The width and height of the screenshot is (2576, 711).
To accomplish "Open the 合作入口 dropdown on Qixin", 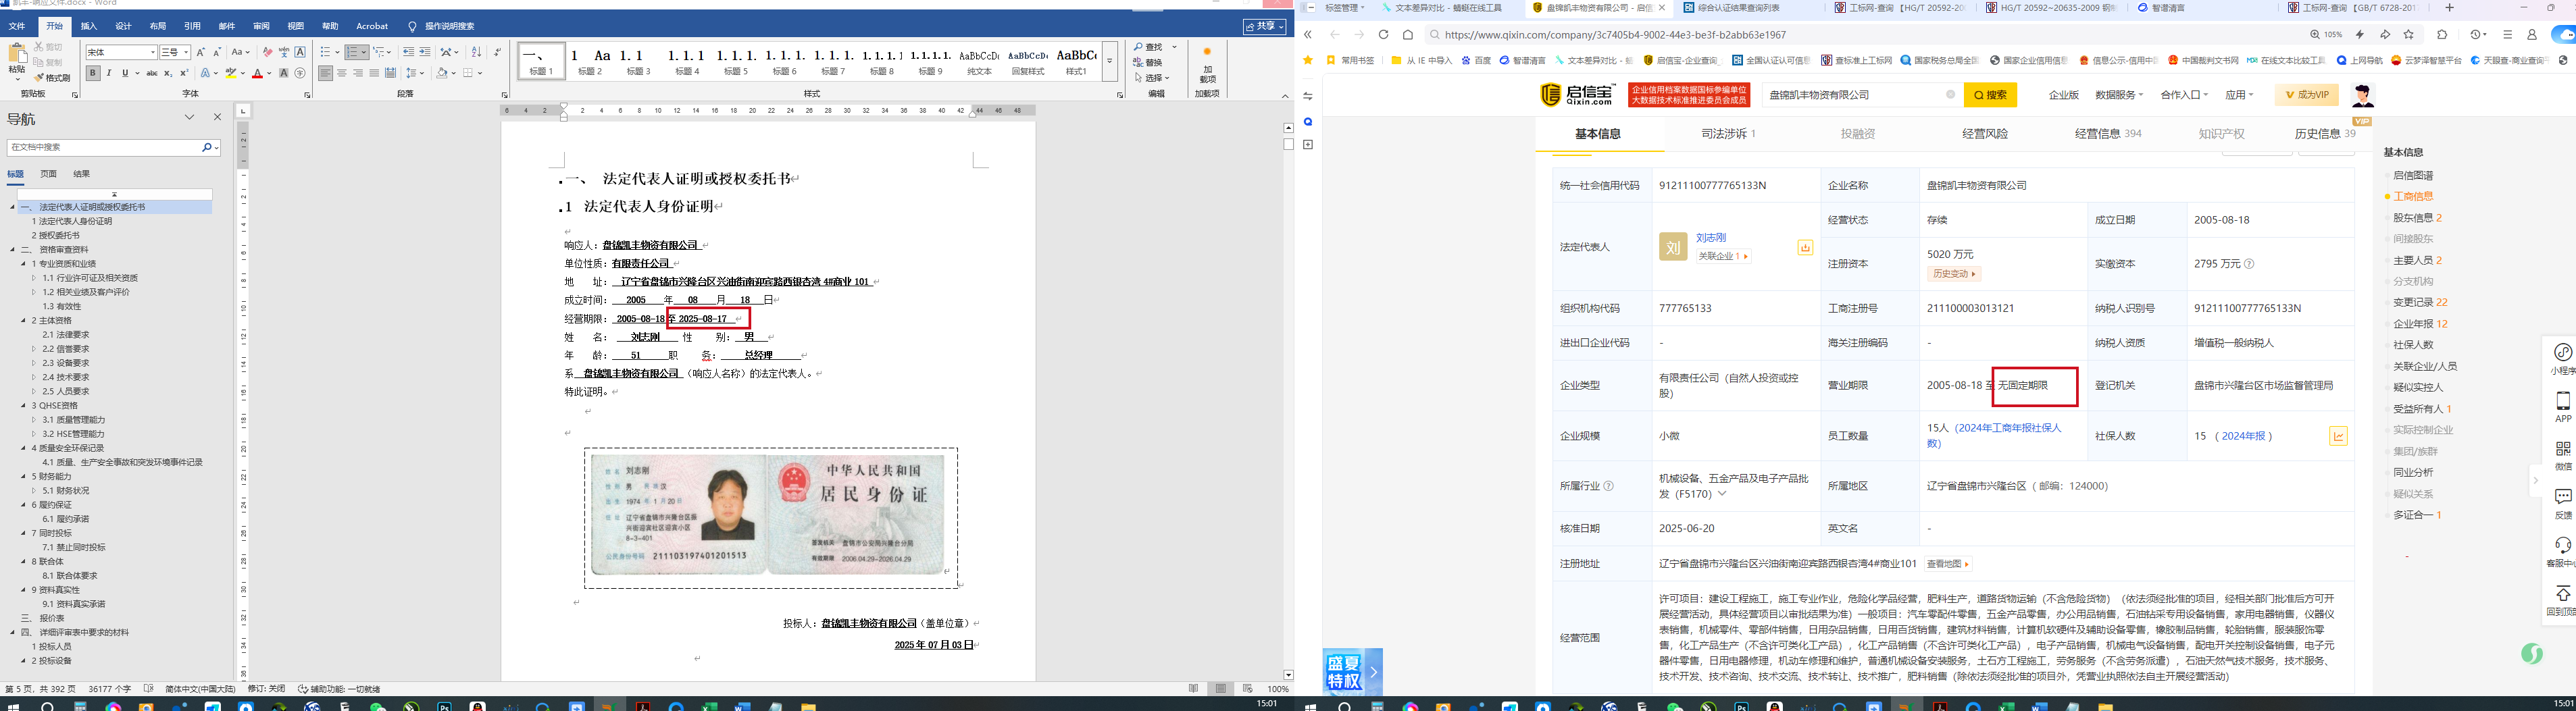I will point(2184,95).
